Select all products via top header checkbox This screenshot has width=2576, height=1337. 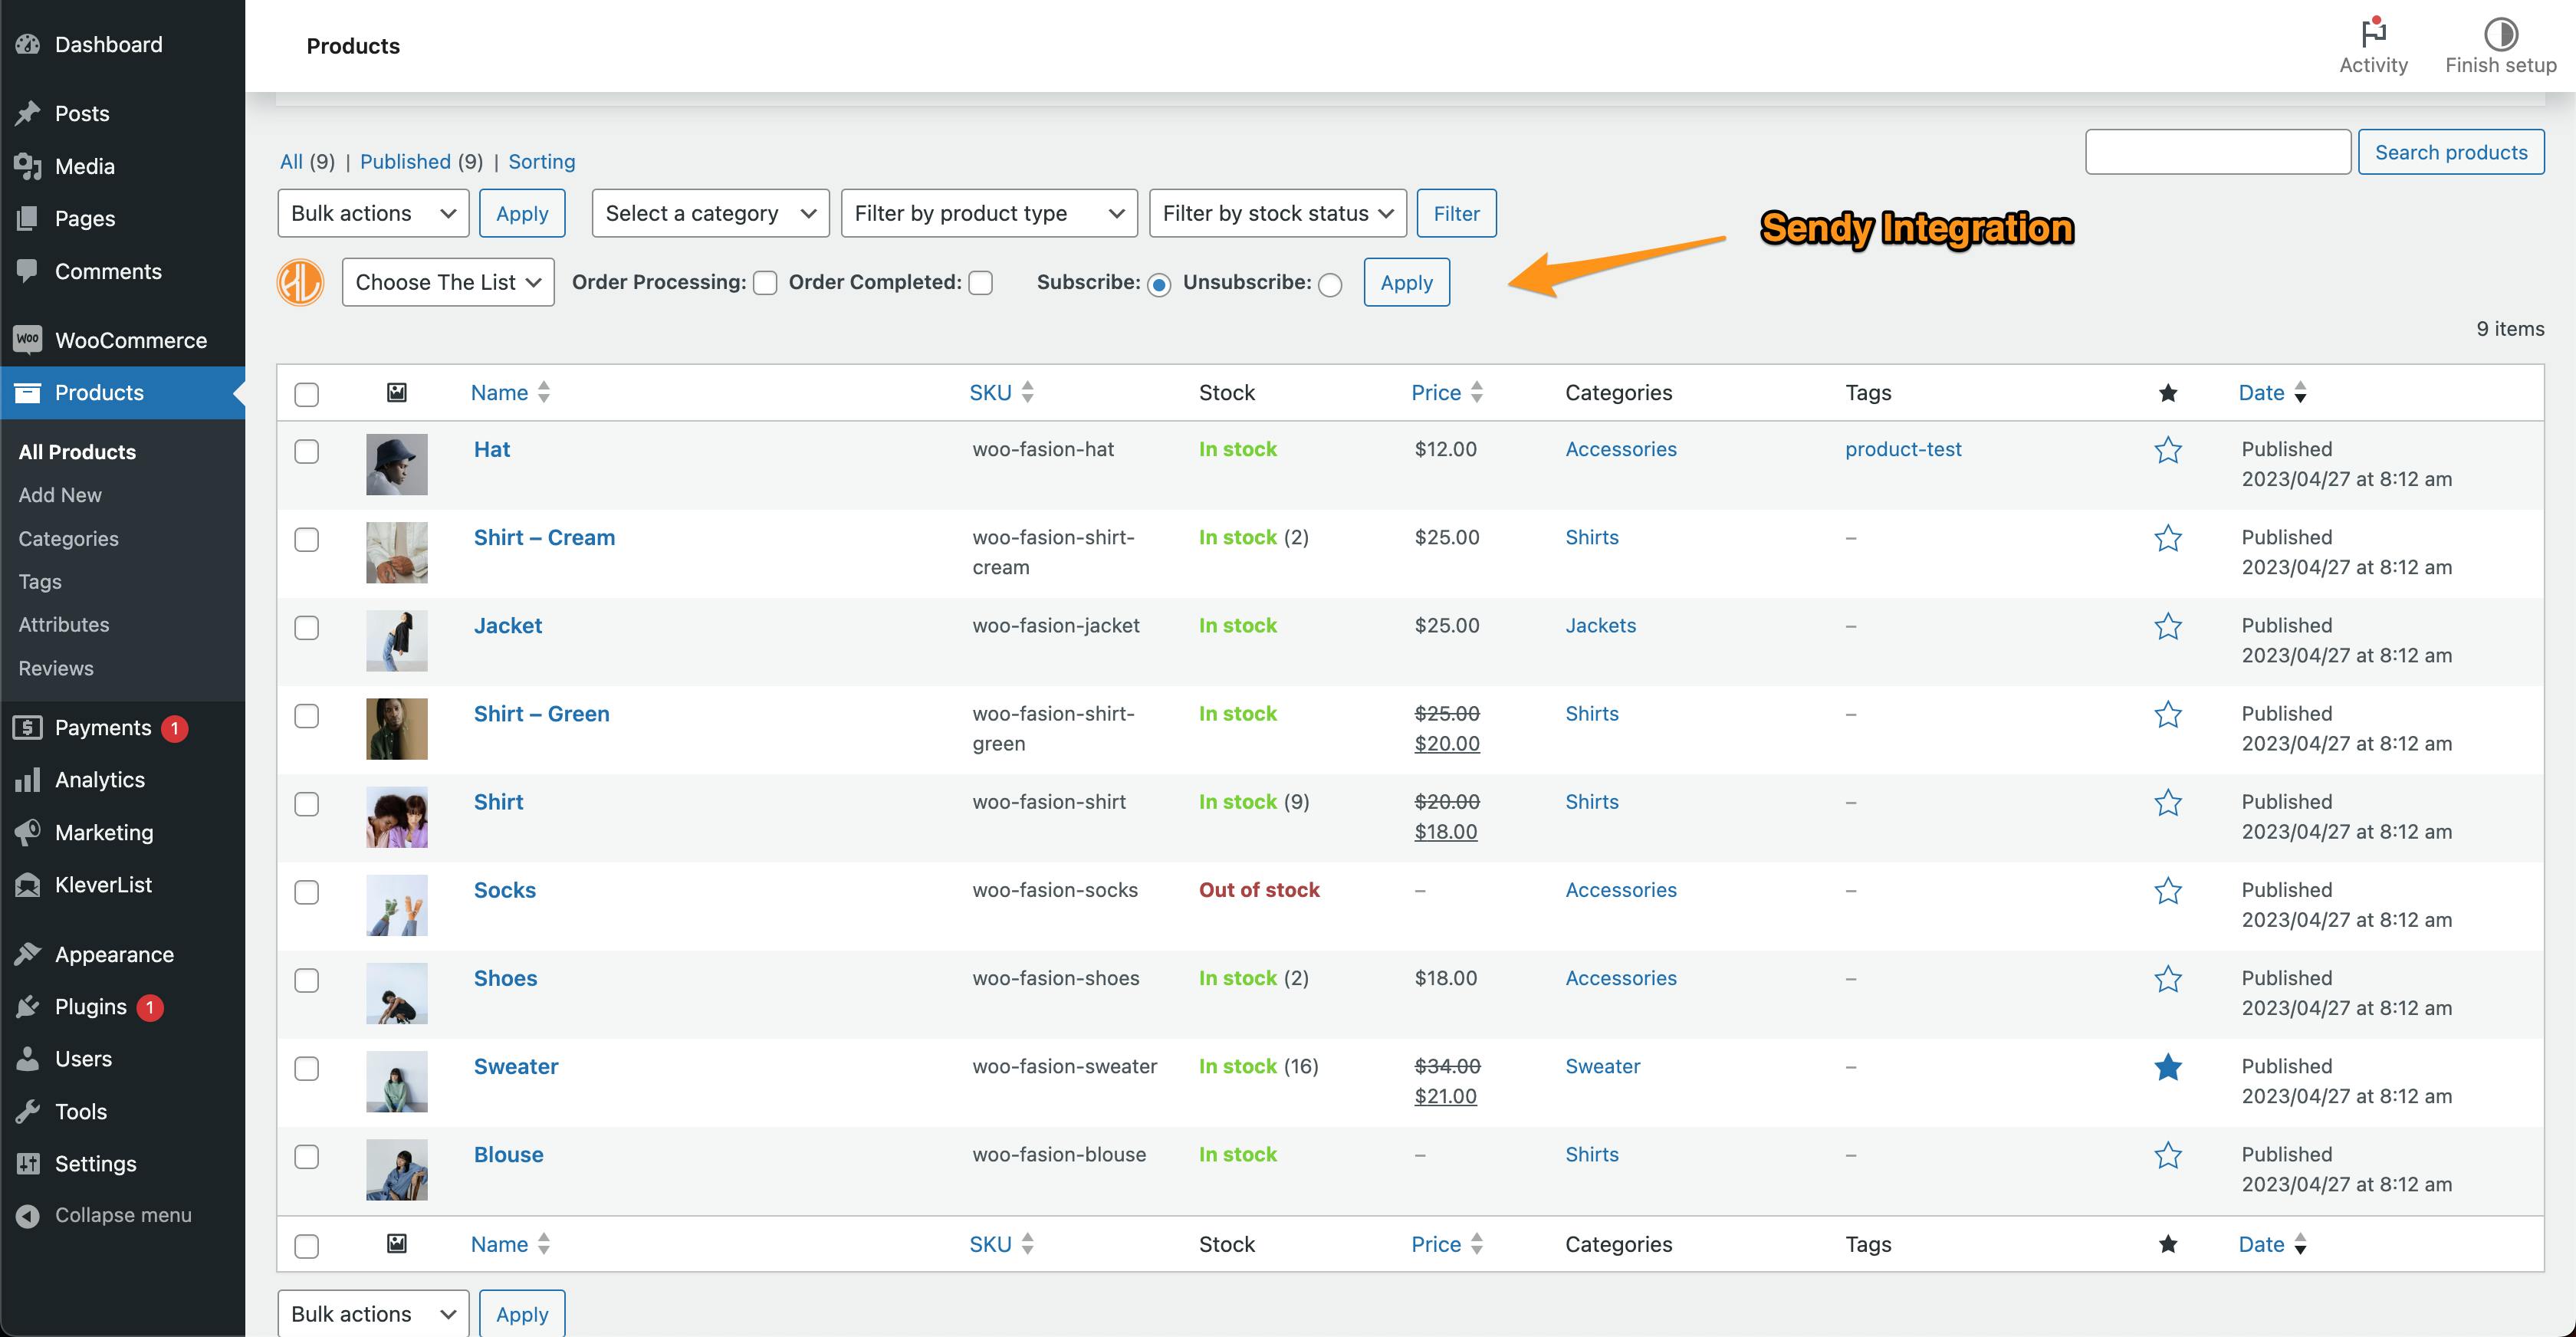point(307,394)
